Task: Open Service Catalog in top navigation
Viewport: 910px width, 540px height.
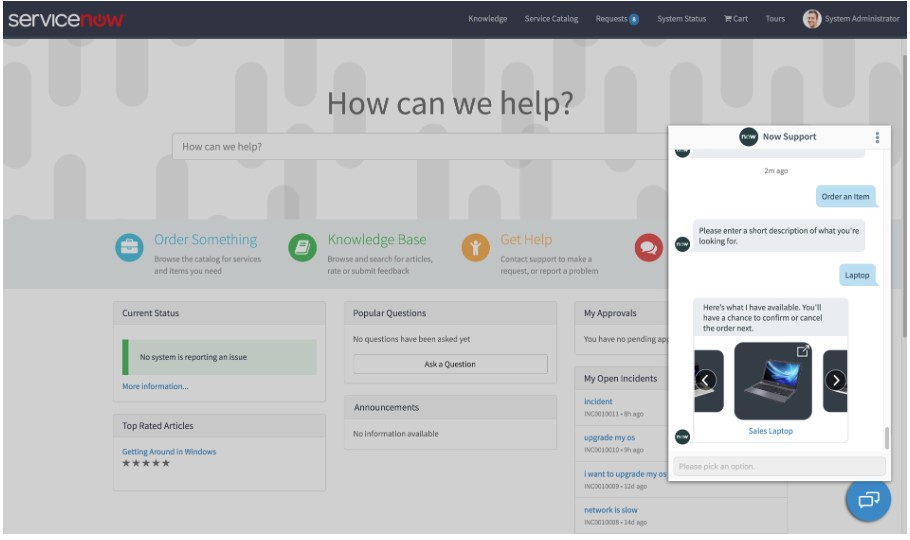Action: [x=551, y=19]
